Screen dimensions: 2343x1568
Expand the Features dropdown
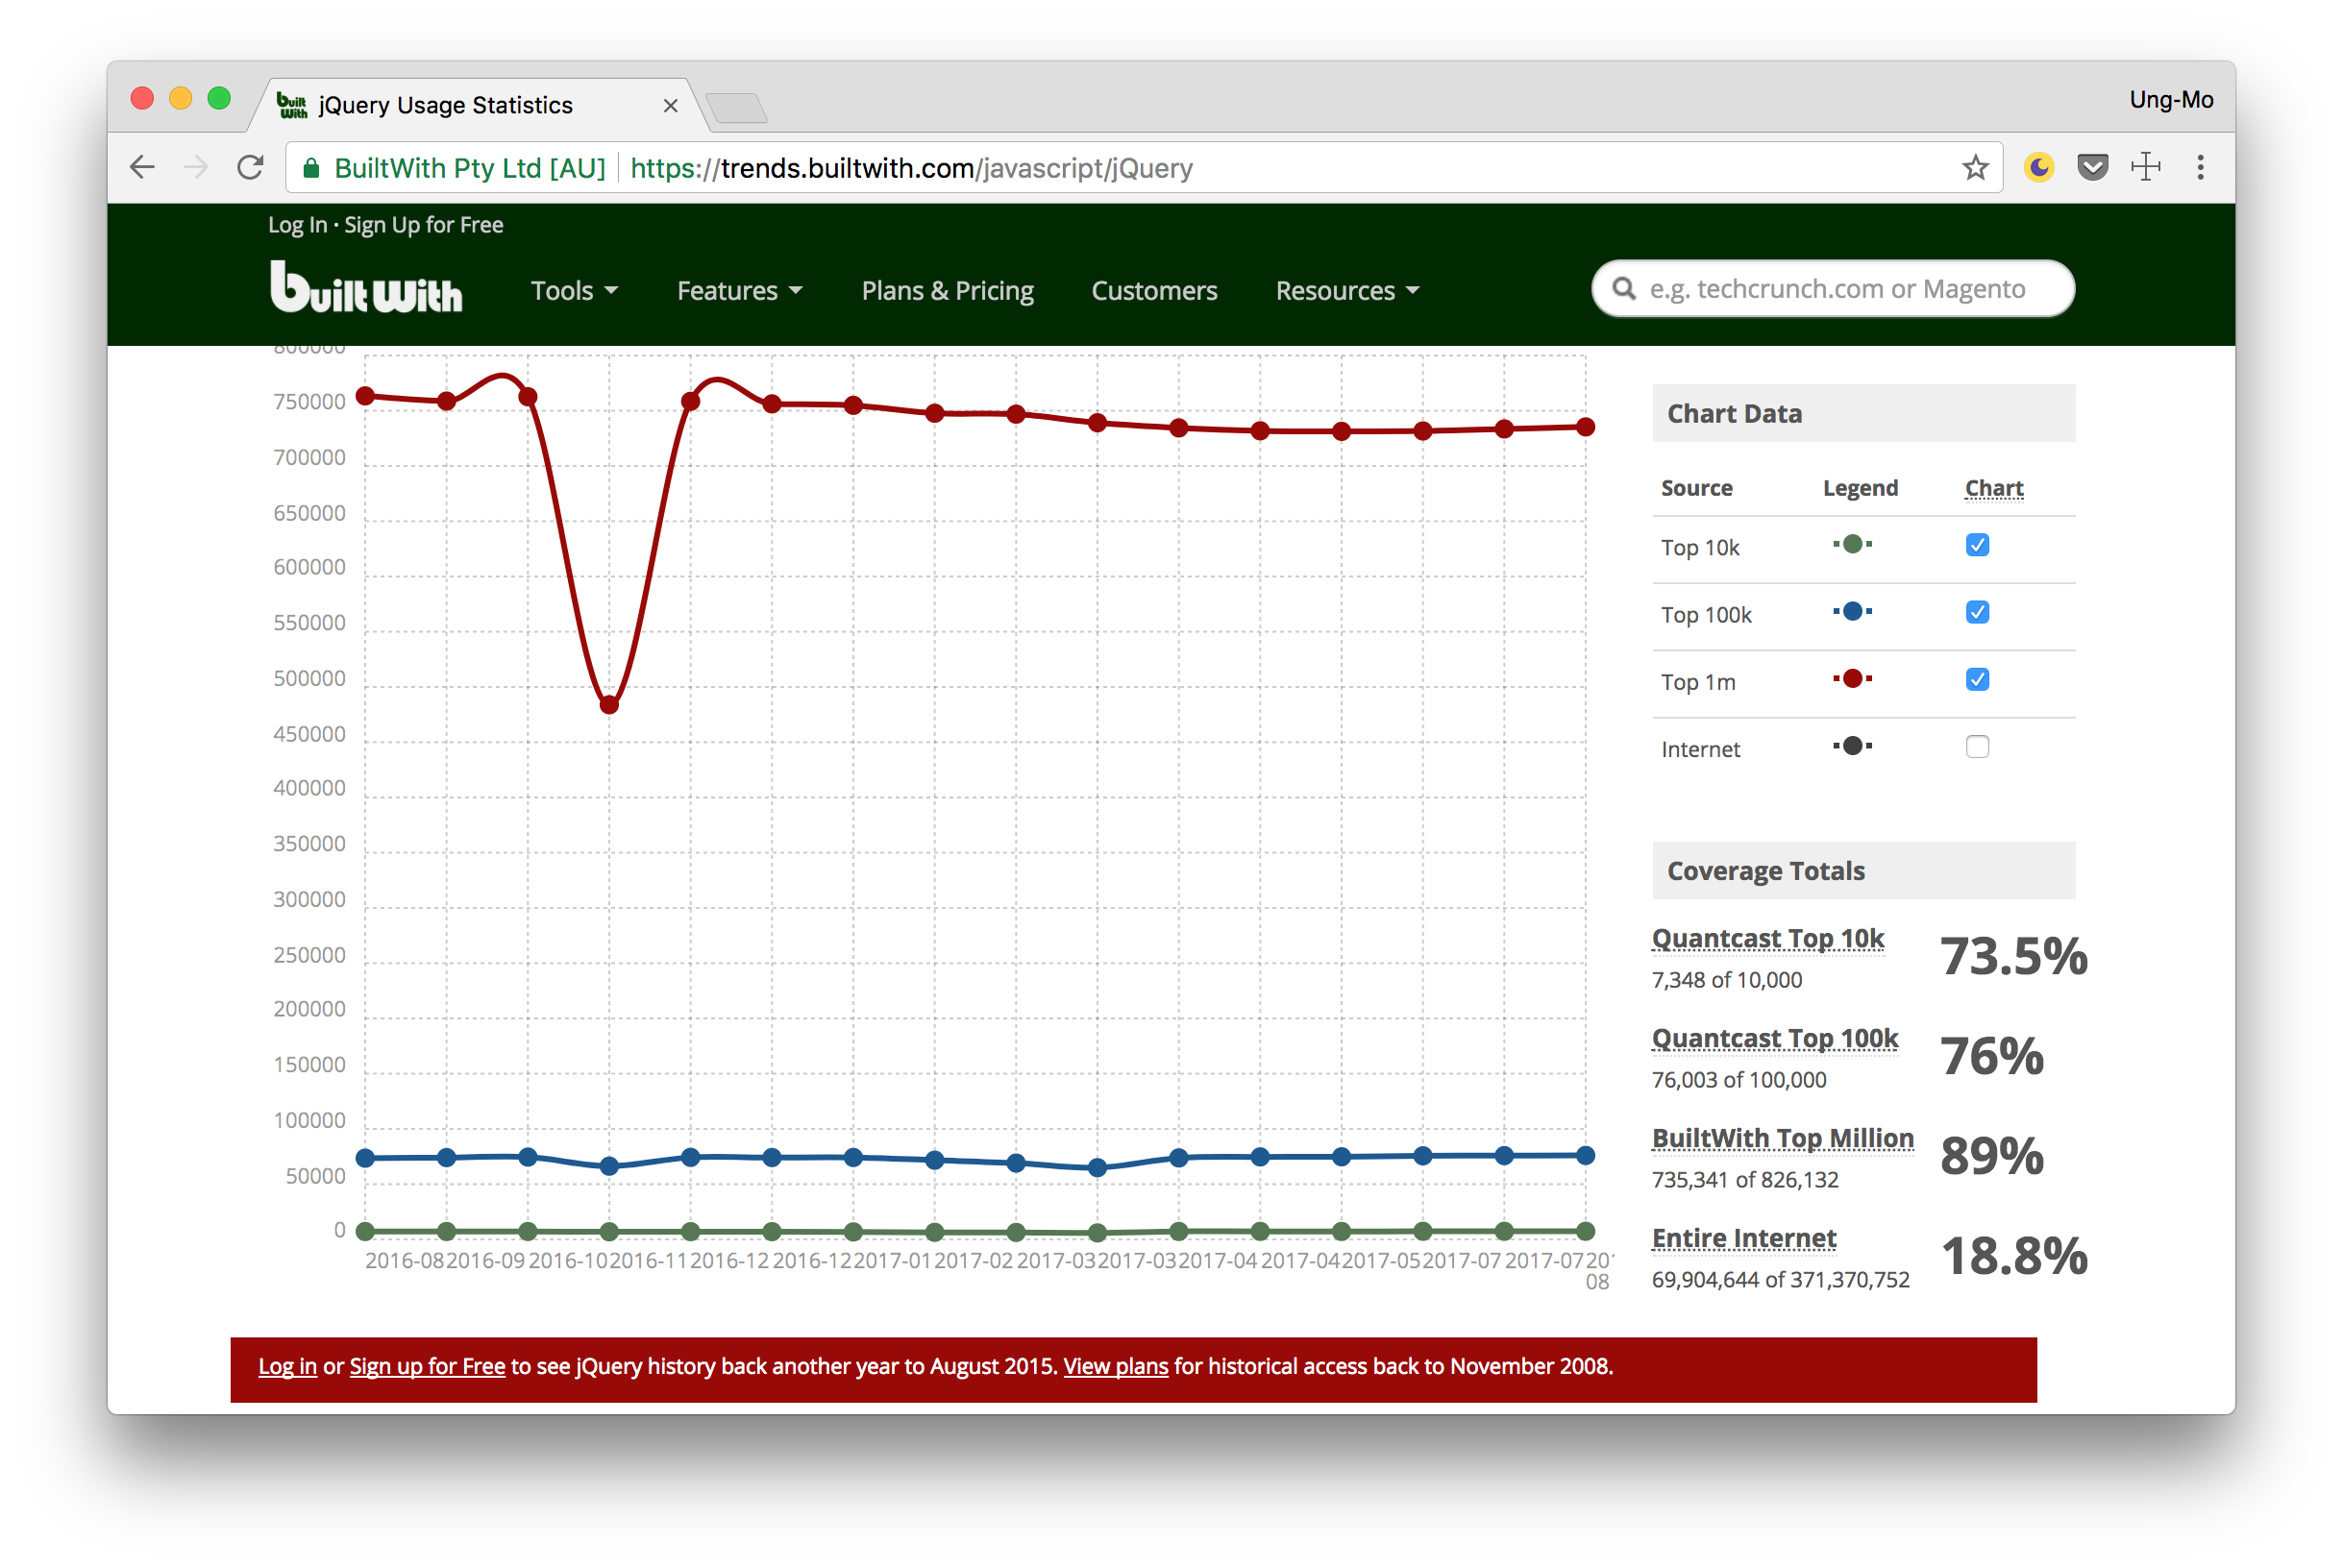point(738,290)
